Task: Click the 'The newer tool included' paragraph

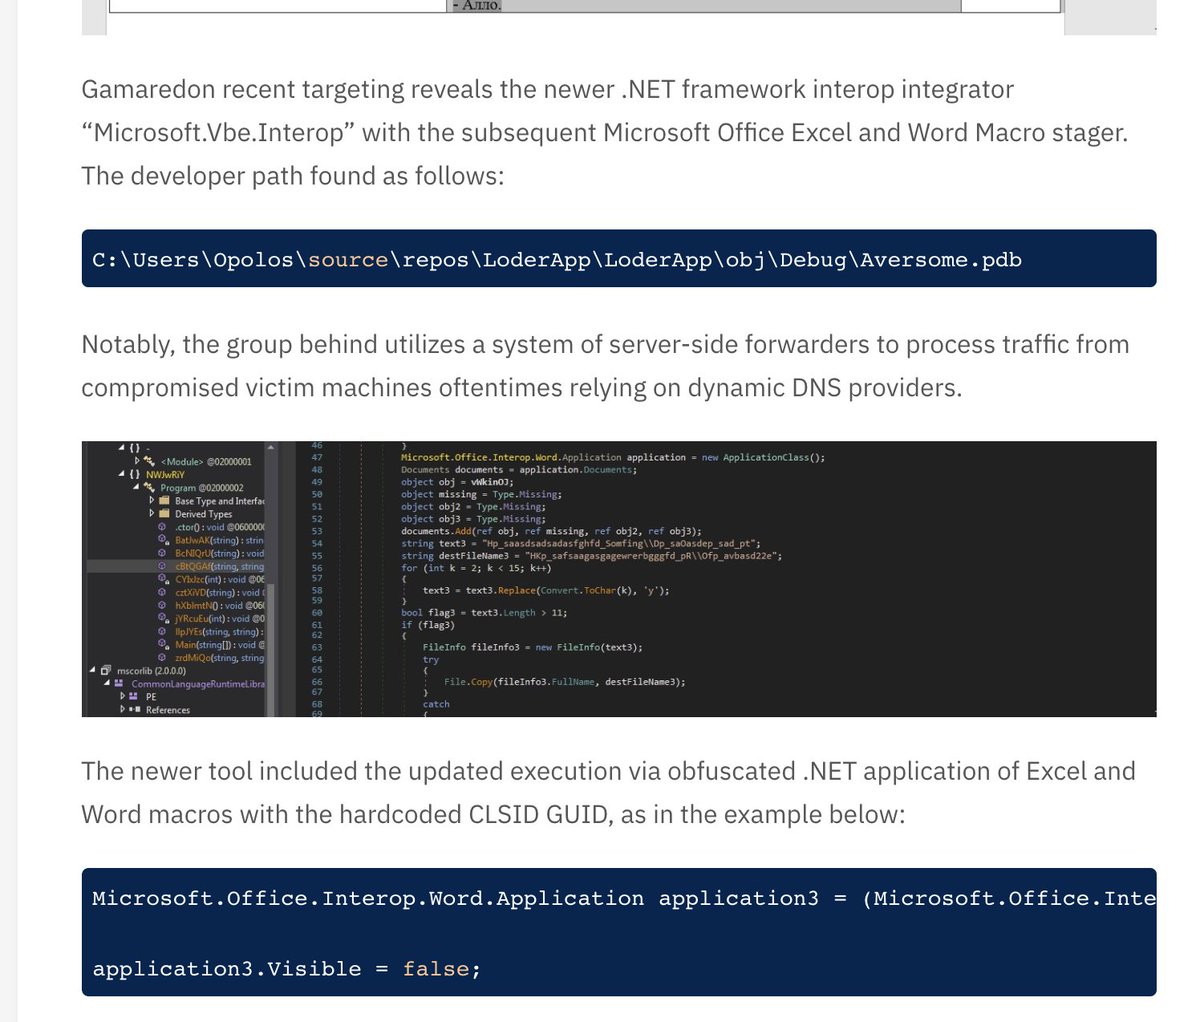Action: tap(608, 793)
